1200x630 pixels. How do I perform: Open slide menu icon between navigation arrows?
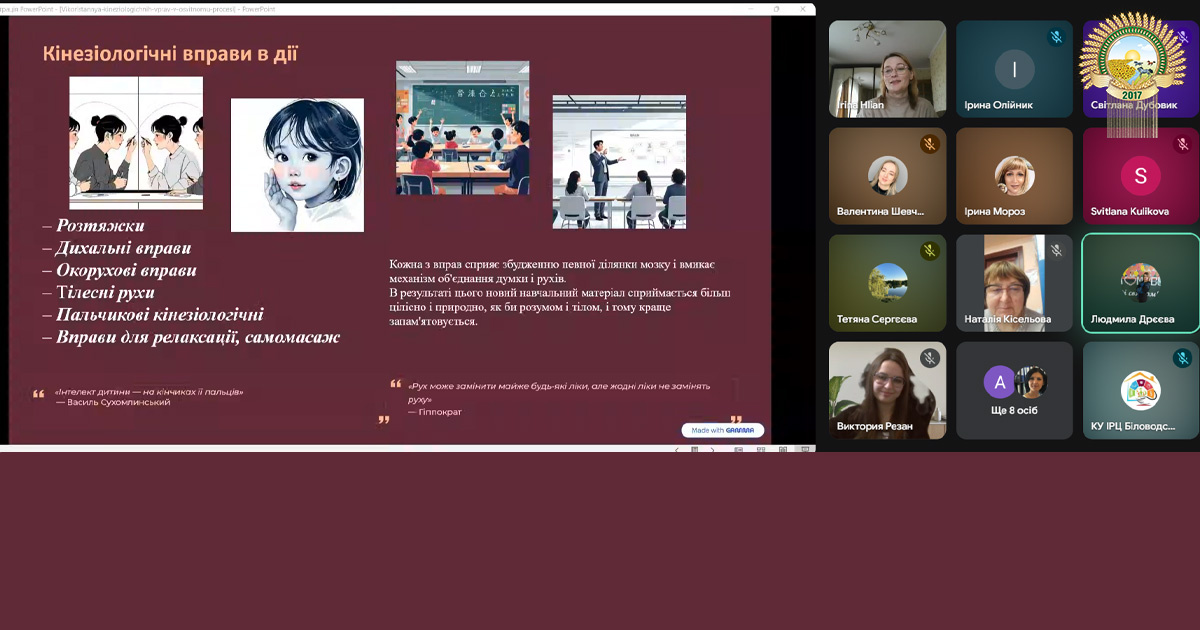point(695,450)
